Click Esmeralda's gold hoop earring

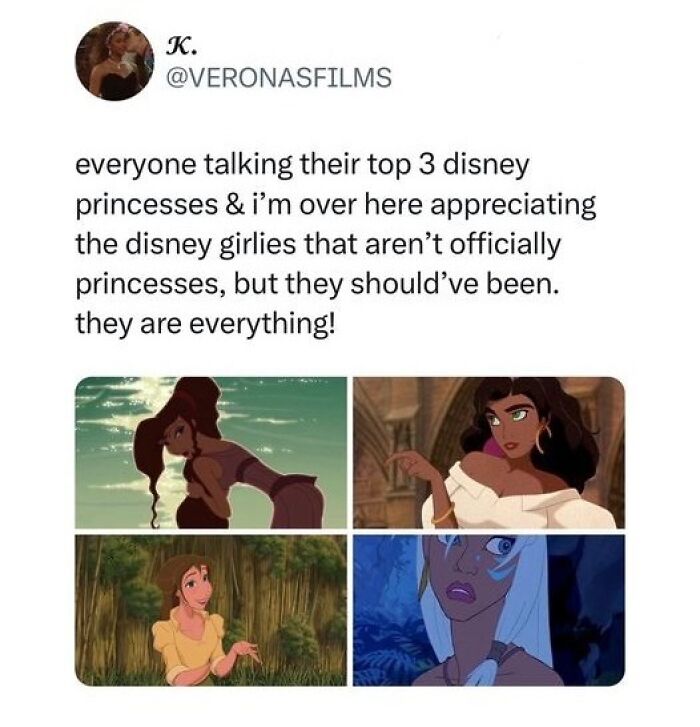[x=542, y=439]
